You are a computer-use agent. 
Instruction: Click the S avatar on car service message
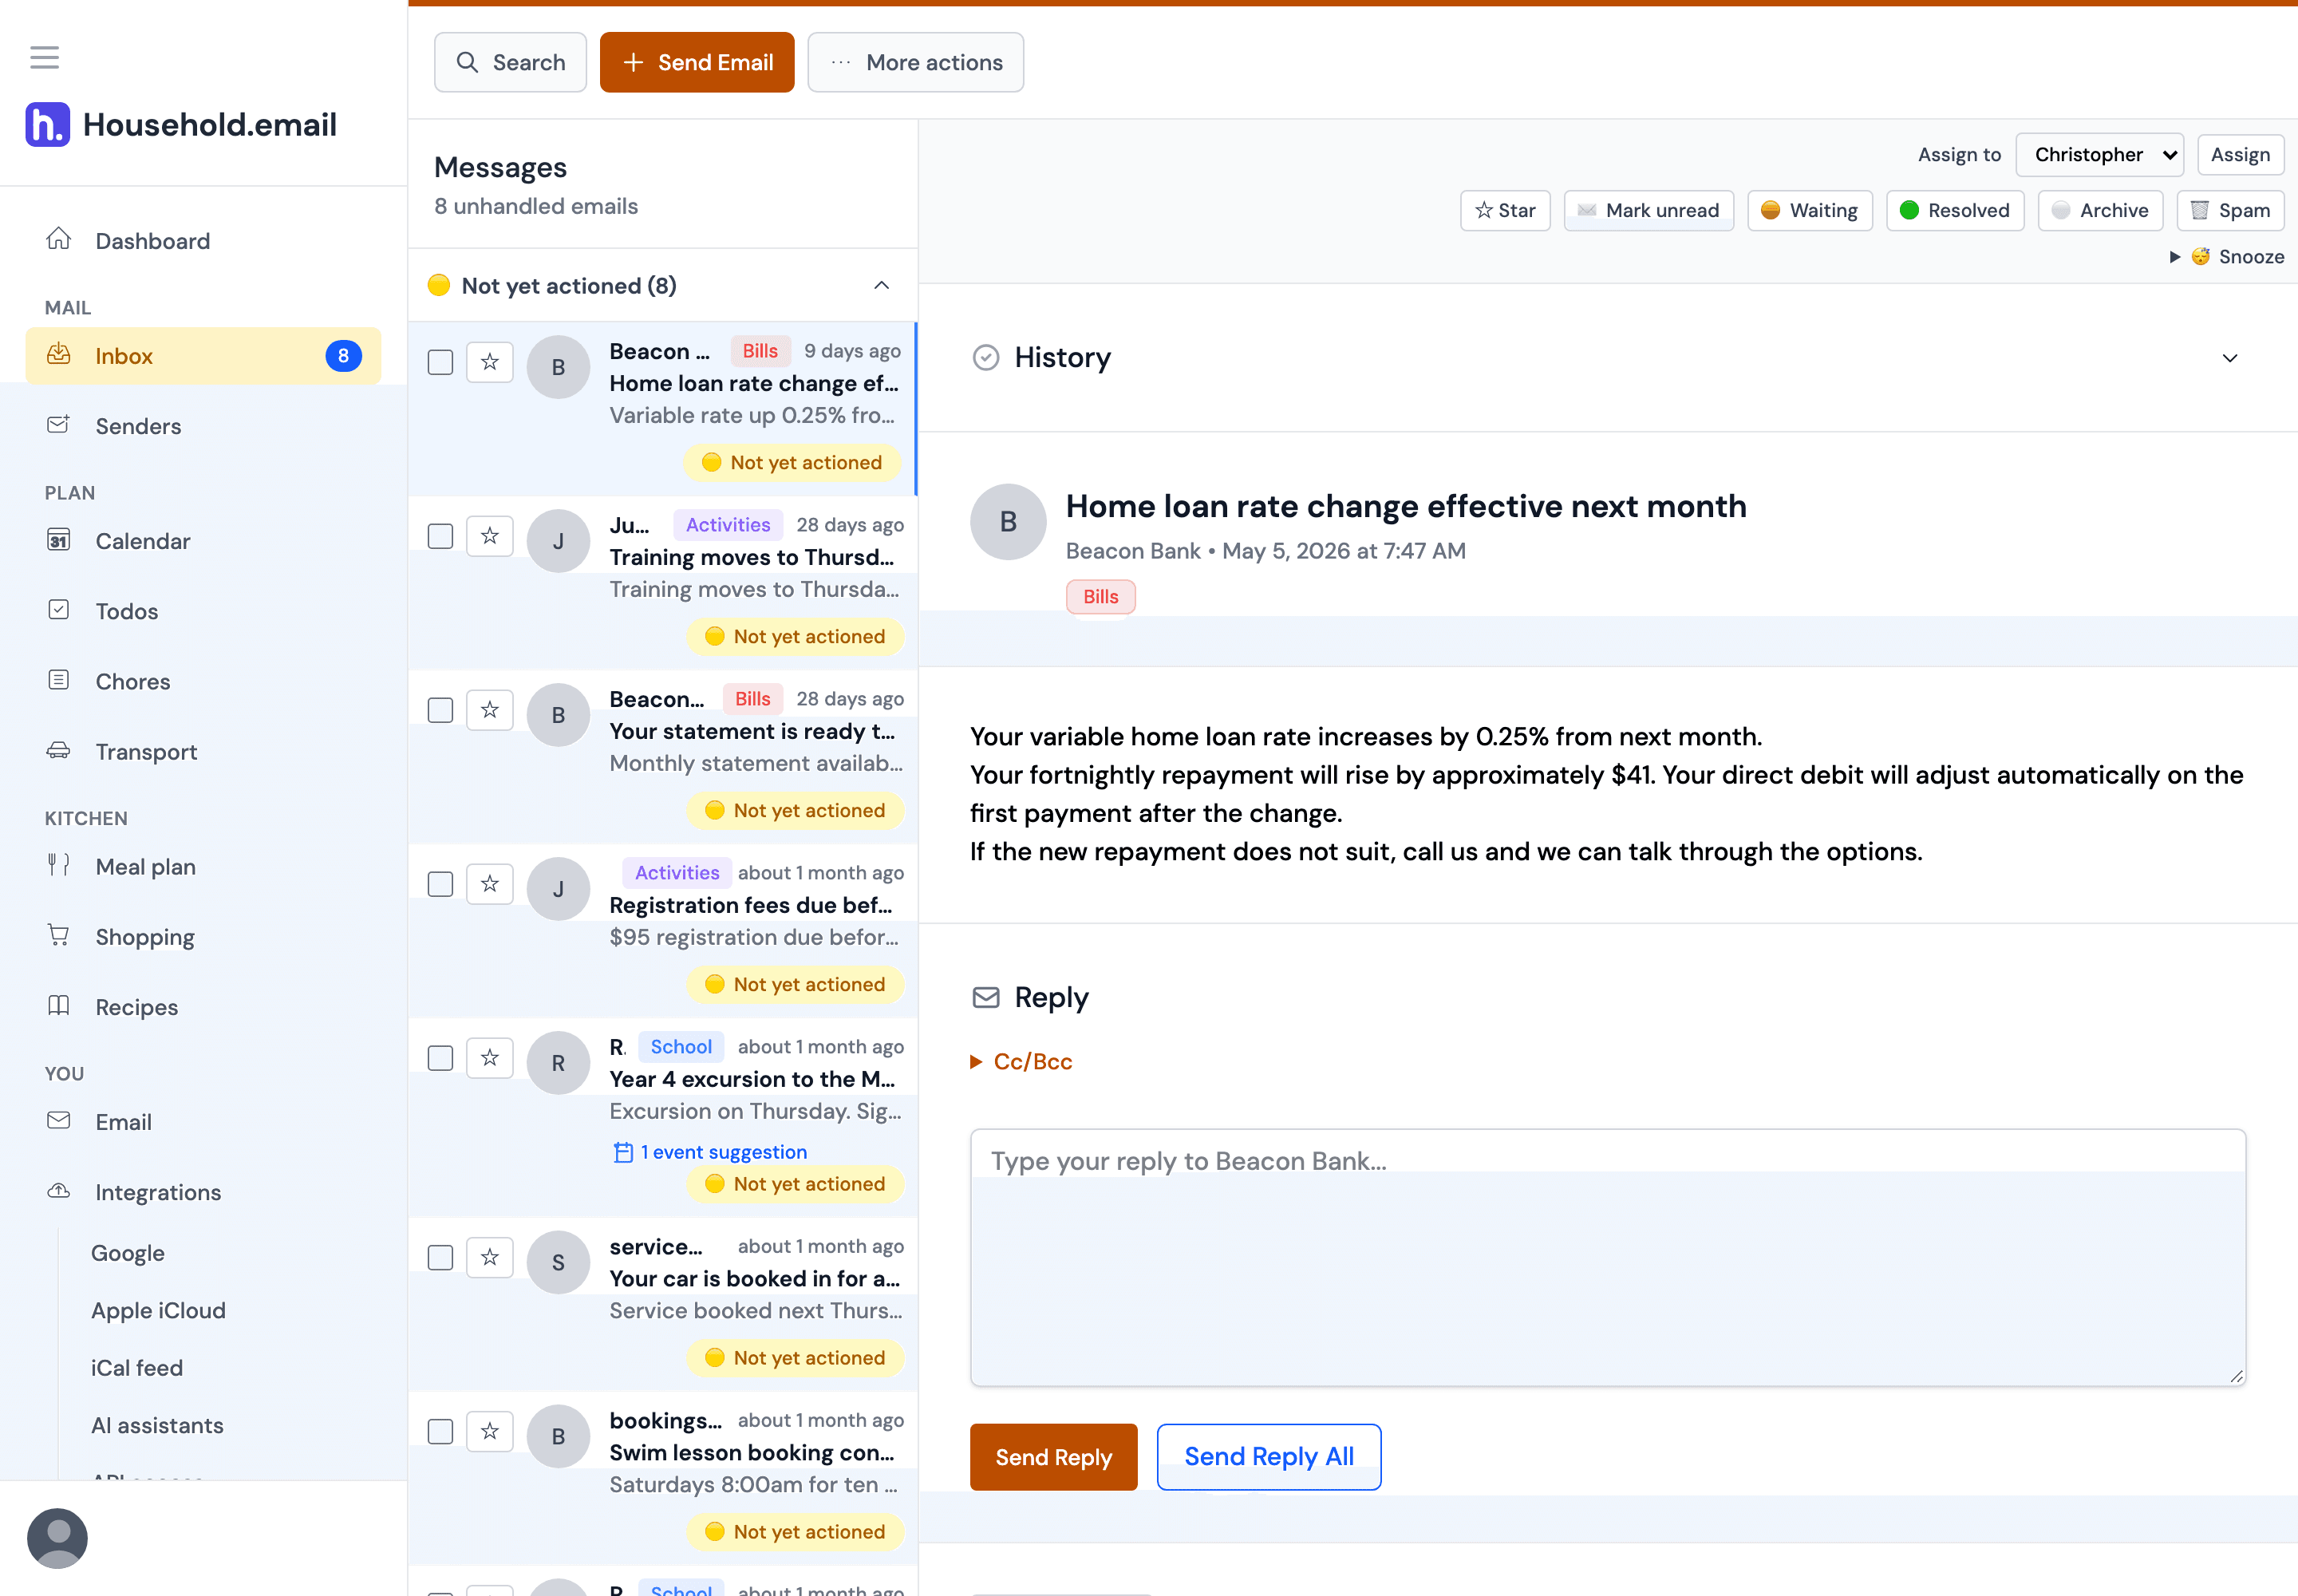pos(558,1262)
